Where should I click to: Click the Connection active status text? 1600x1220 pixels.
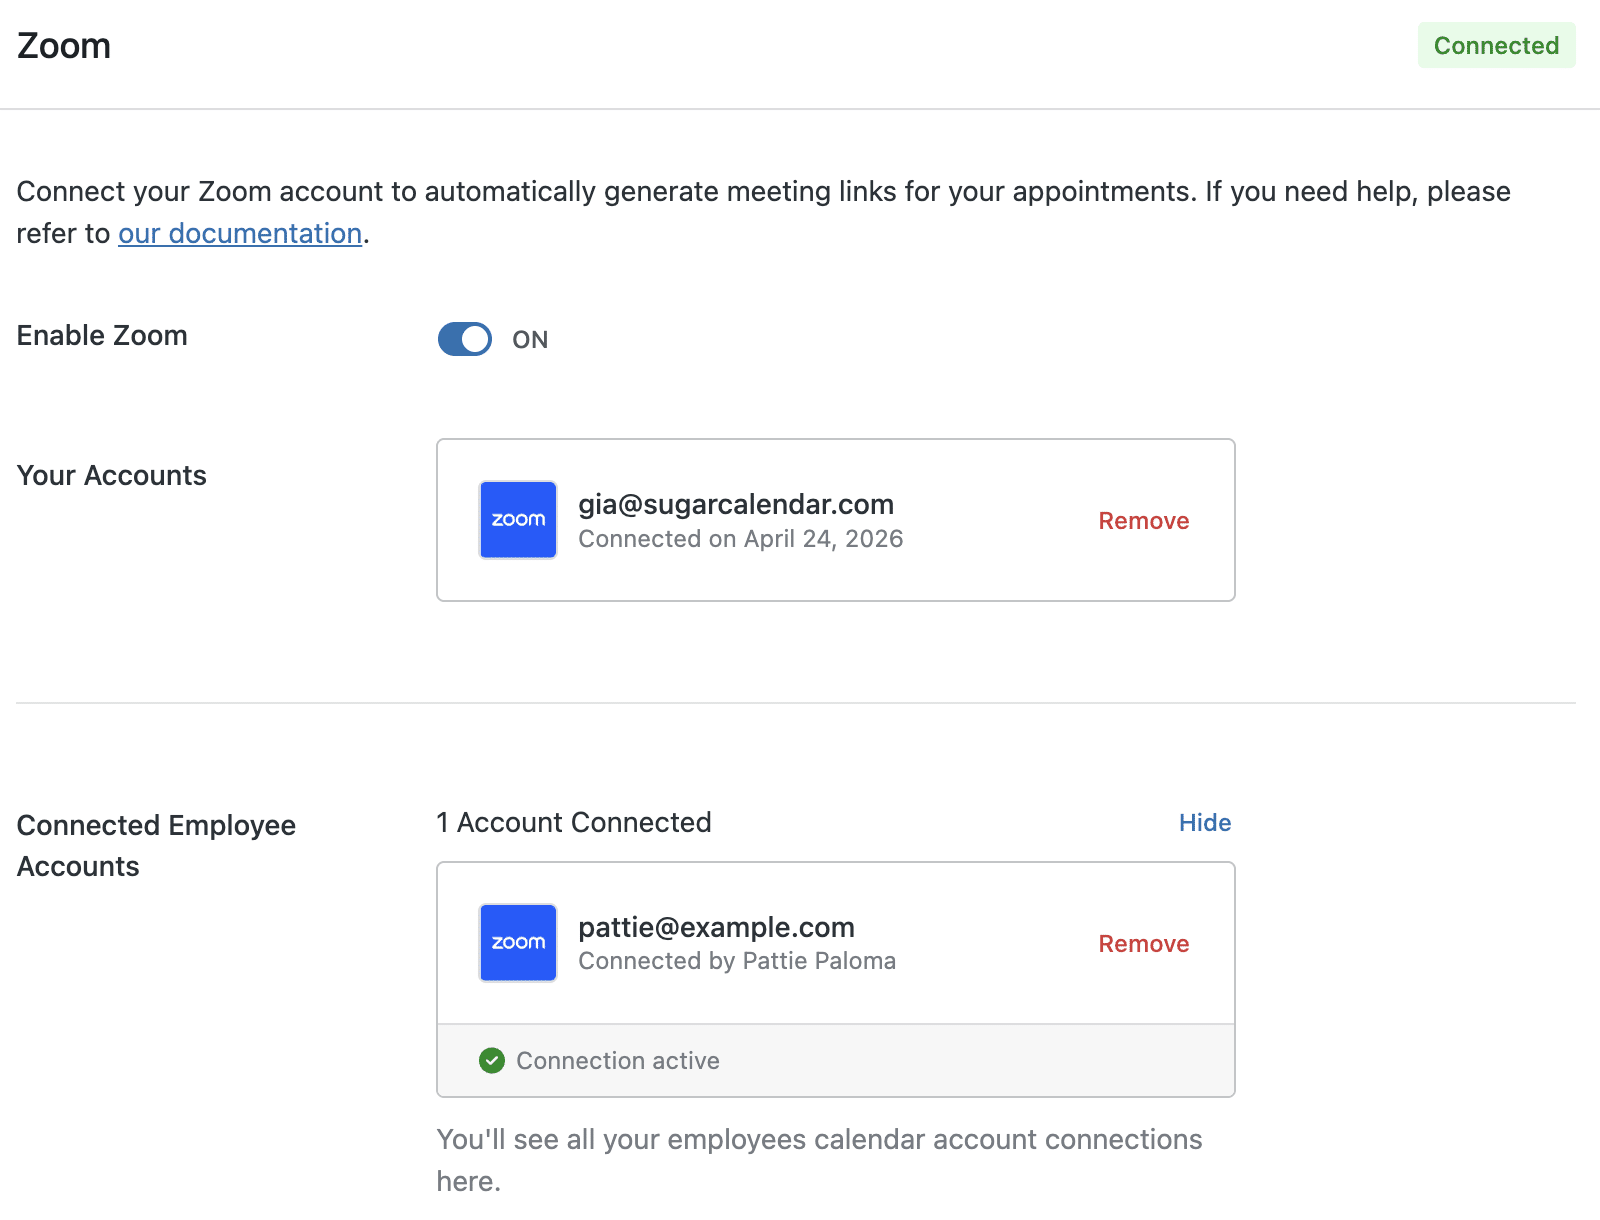(x=618, y=1061)
